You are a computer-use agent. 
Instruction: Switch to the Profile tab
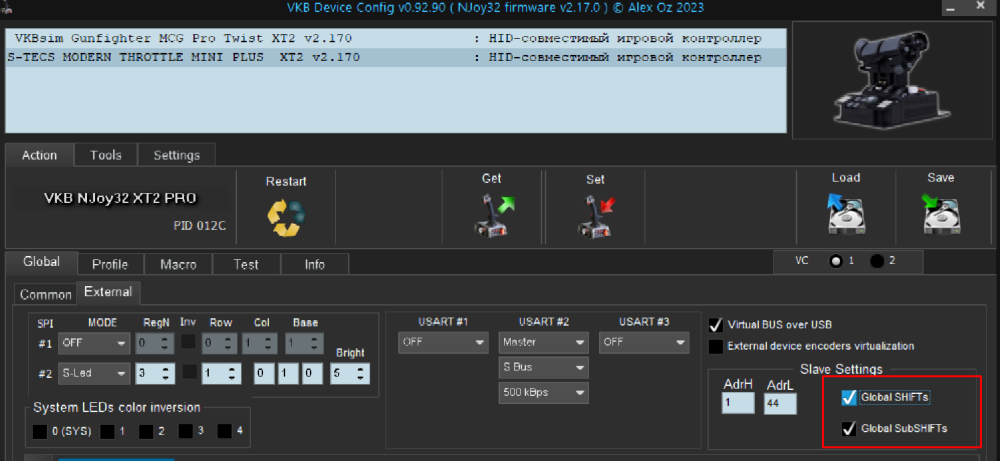pos(110,264)
